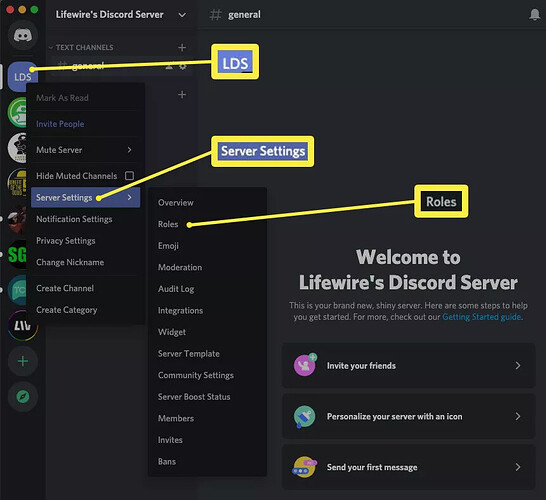This screenshot has width=546, height=500.
Task: Open the Getting Started guide link
Action: click(x=482, y=317)
